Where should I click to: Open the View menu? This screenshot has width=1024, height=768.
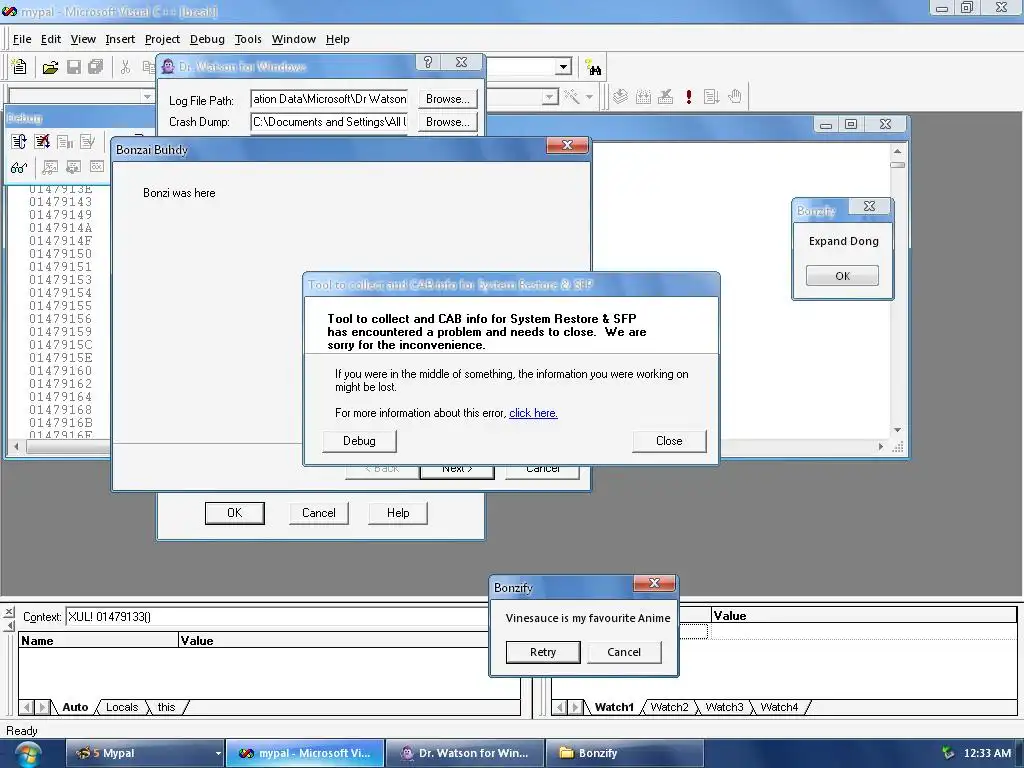[83, 39]
